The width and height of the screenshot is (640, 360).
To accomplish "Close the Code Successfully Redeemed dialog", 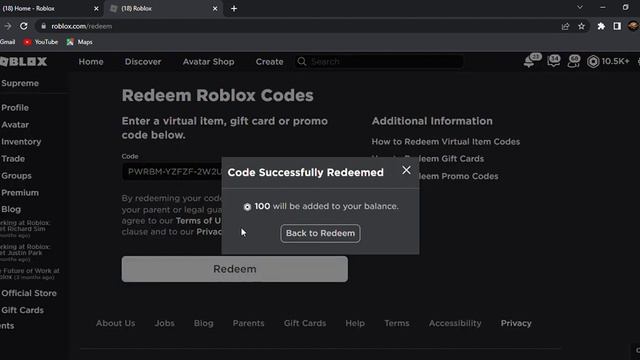I will click(406, 170).
